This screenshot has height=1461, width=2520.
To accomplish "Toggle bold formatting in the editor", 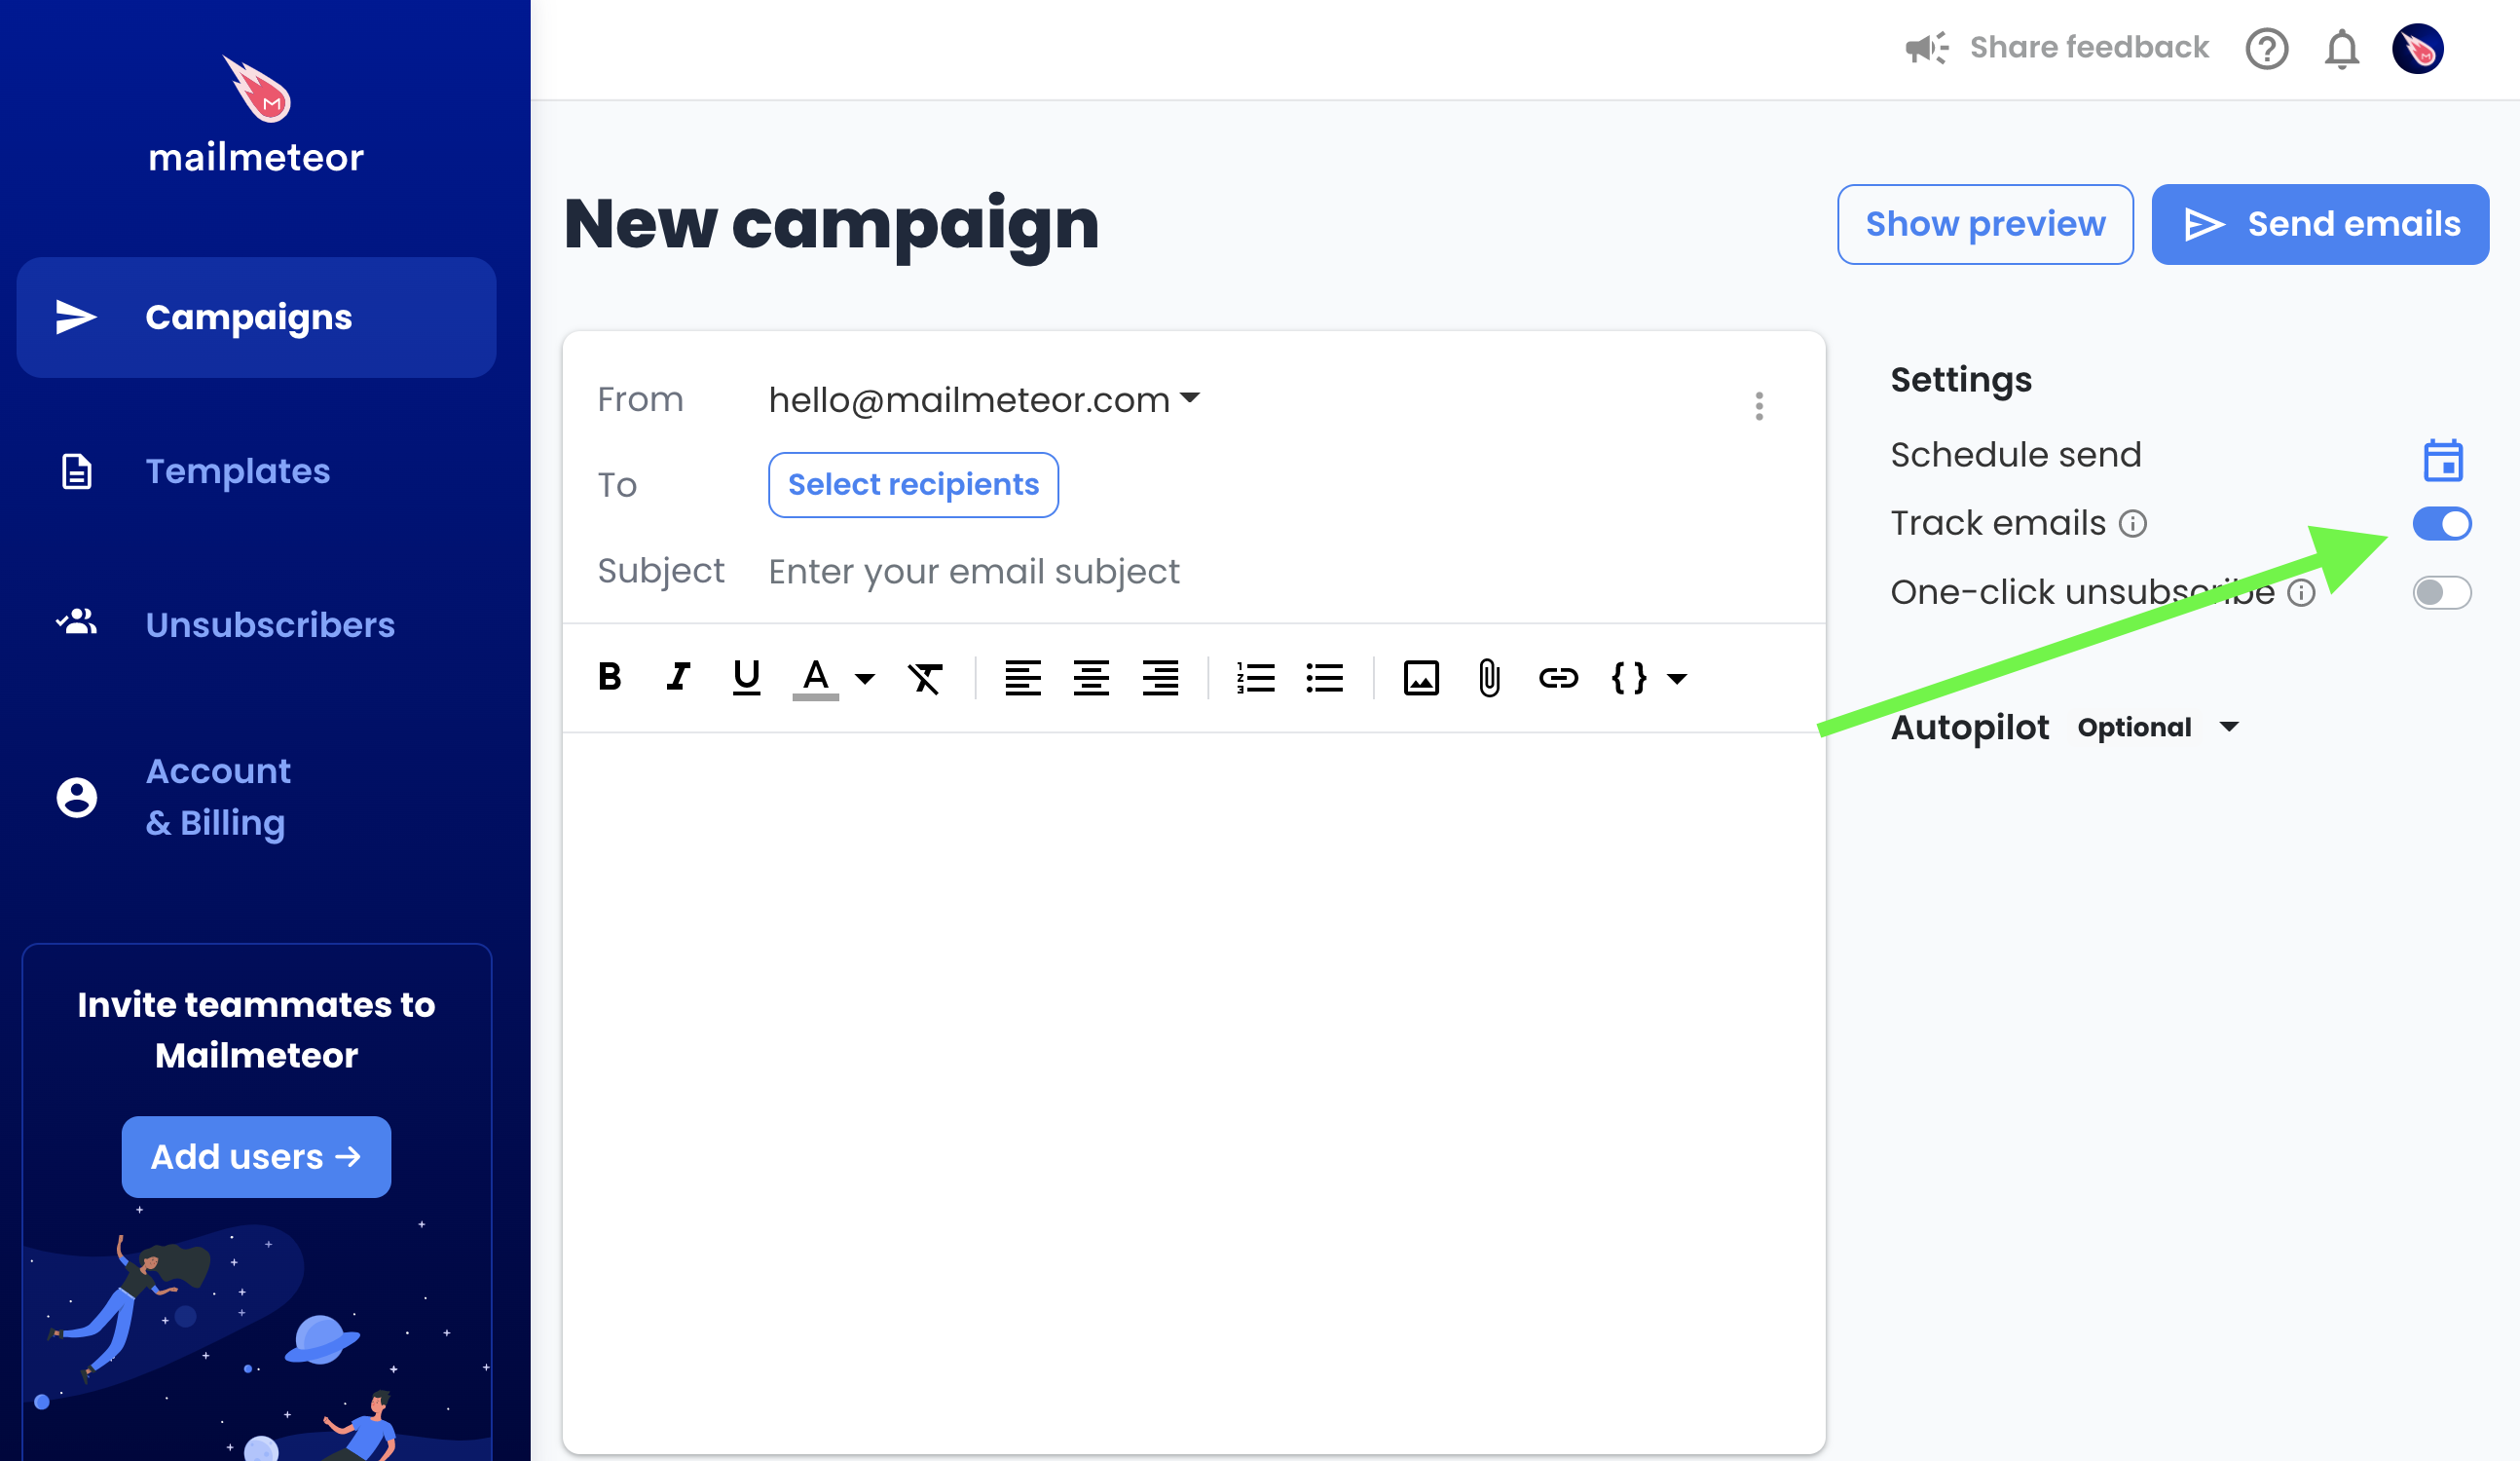I will [x=609, y=678].
